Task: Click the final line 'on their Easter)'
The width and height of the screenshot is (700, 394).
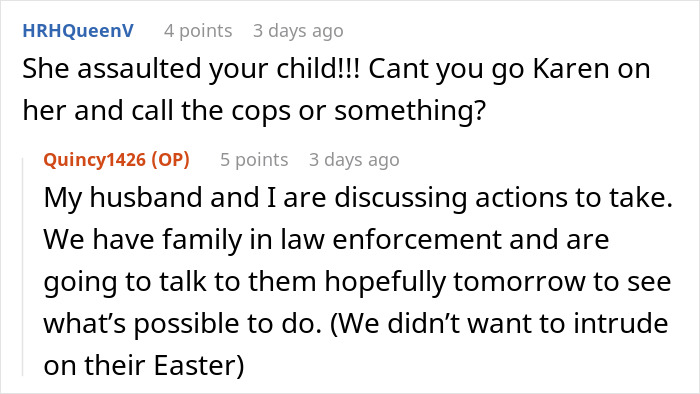Action: coord(144,365)
